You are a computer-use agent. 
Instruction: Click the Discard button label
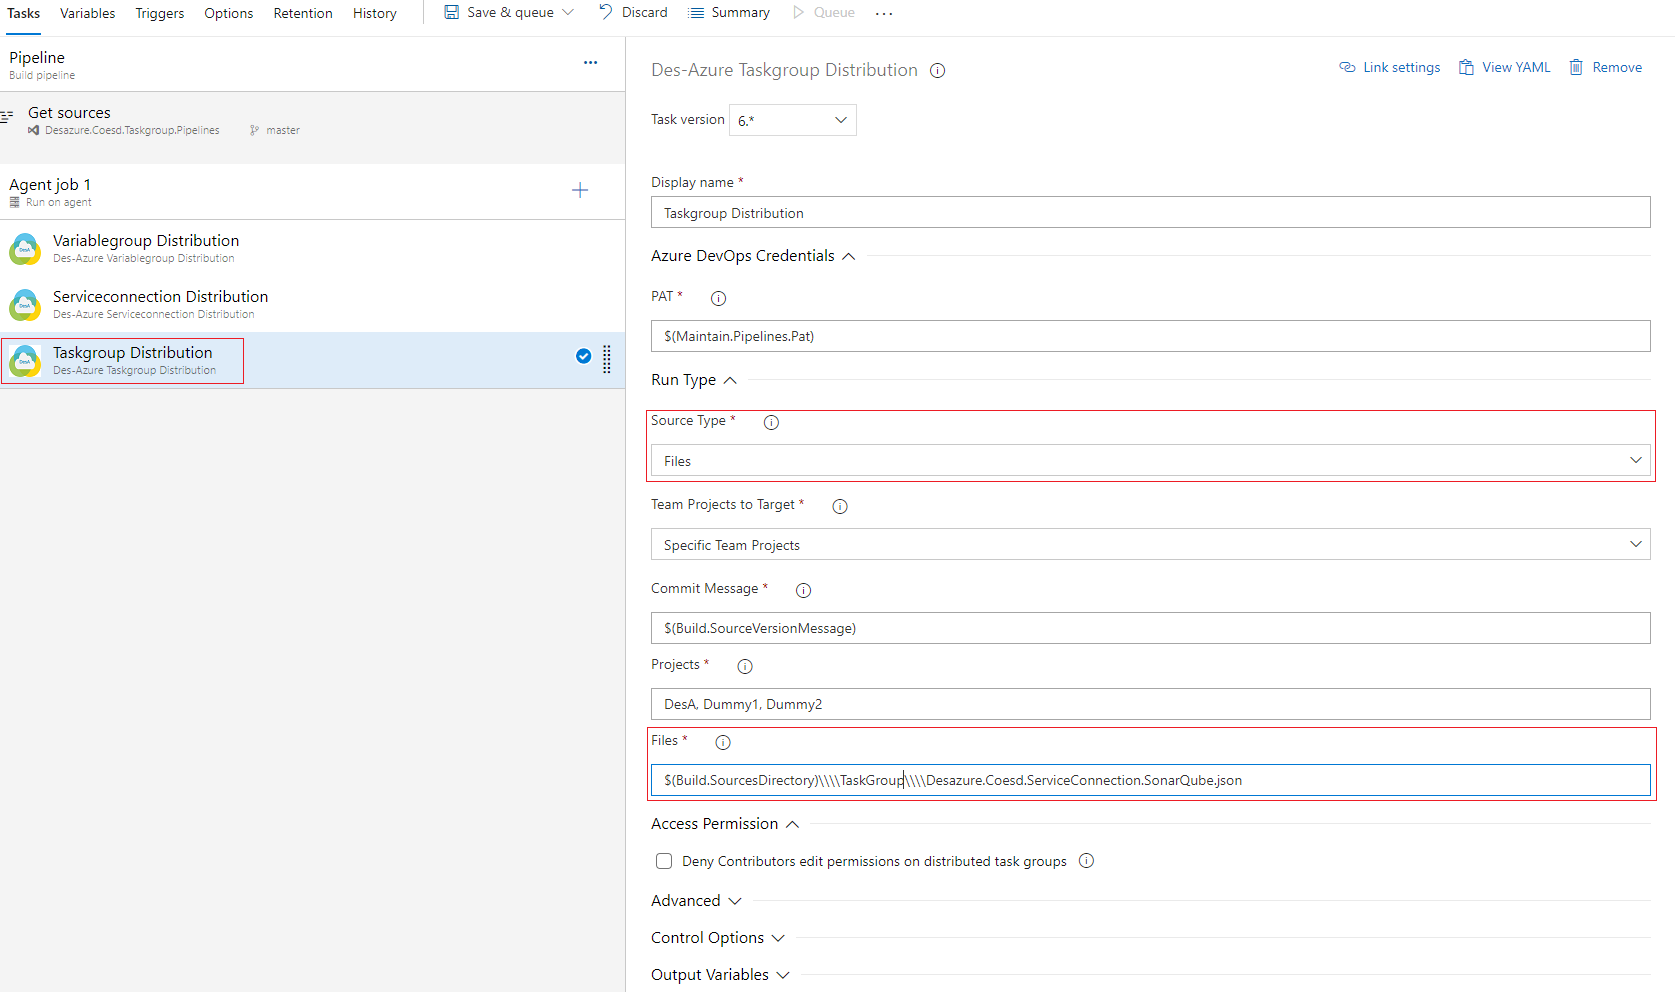(645, 13)
